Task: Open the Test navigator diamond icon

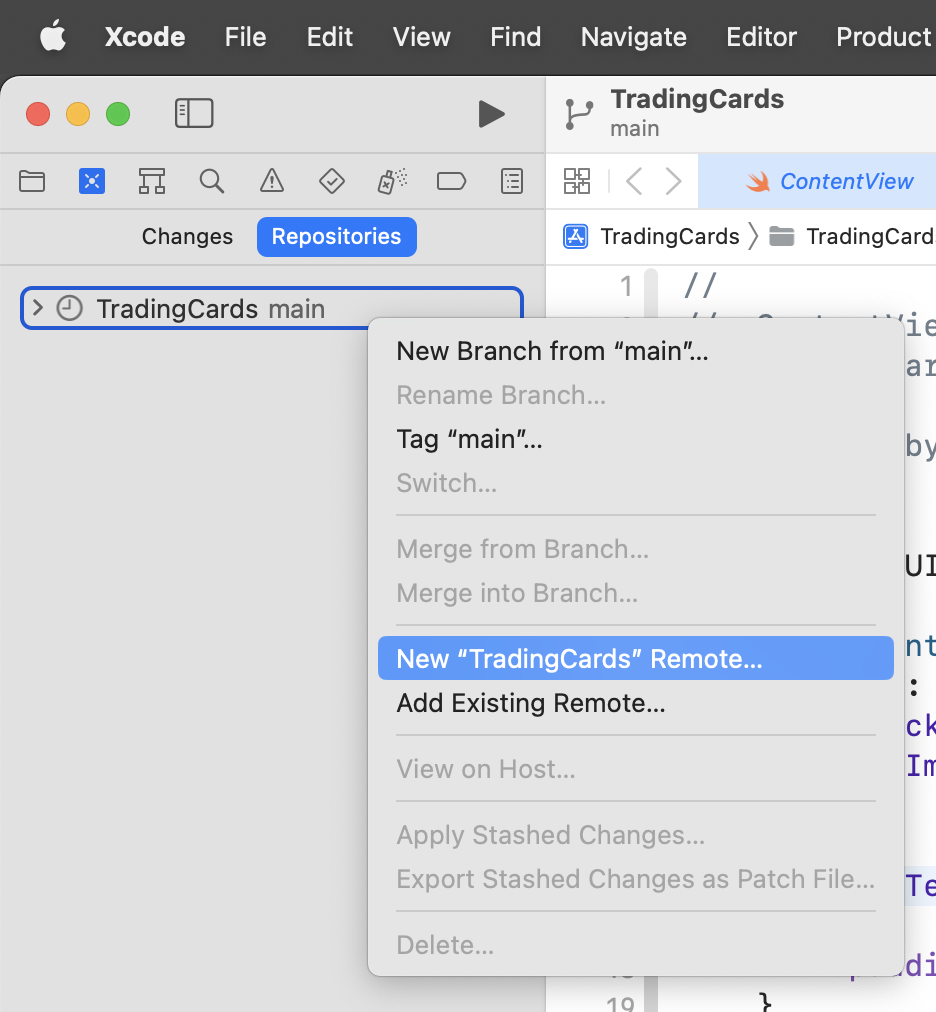Action: click(331, 181)
